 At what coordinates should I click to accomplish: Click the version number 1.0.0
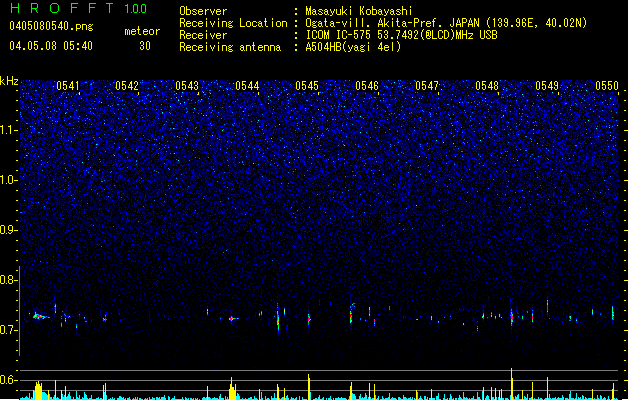[135, 8]
